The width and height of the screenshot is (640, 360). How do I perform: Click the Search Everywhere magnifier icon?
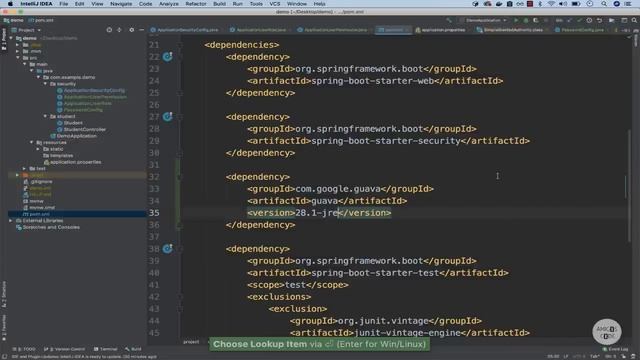[x=634, y=20]
